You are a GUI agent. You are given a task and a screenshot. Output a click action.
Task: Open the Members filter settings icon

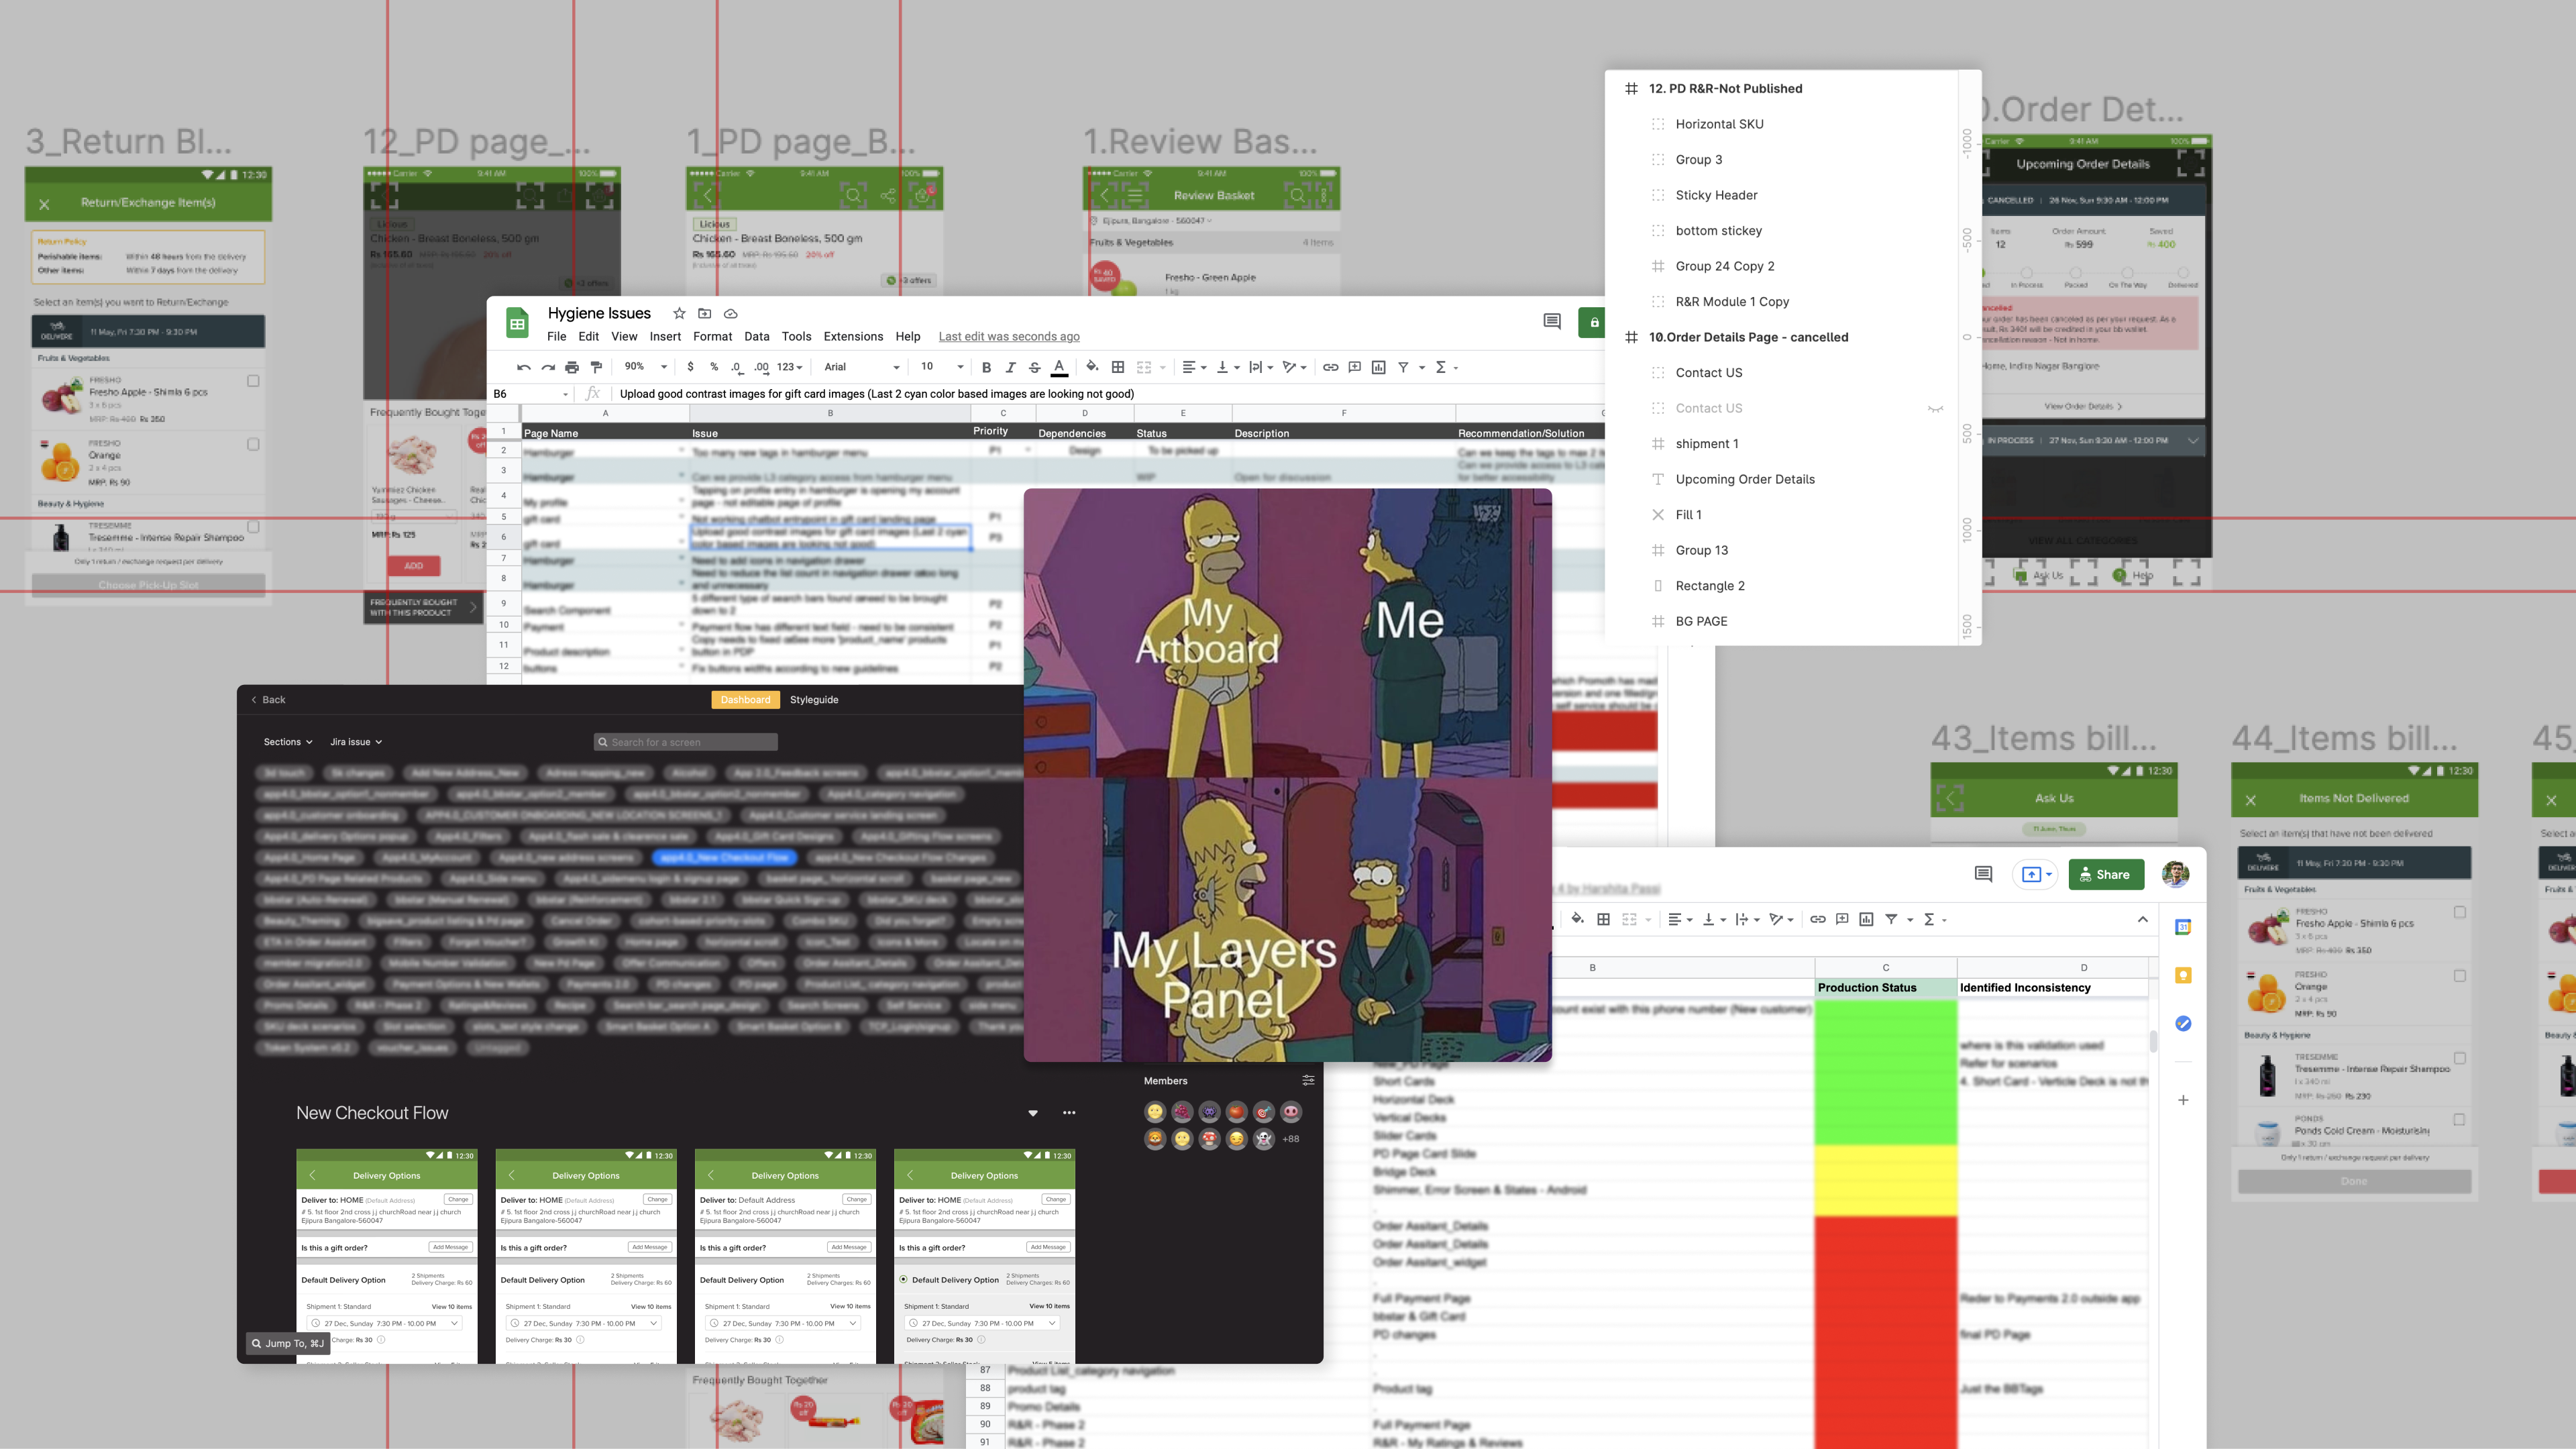[1308, 1080]
